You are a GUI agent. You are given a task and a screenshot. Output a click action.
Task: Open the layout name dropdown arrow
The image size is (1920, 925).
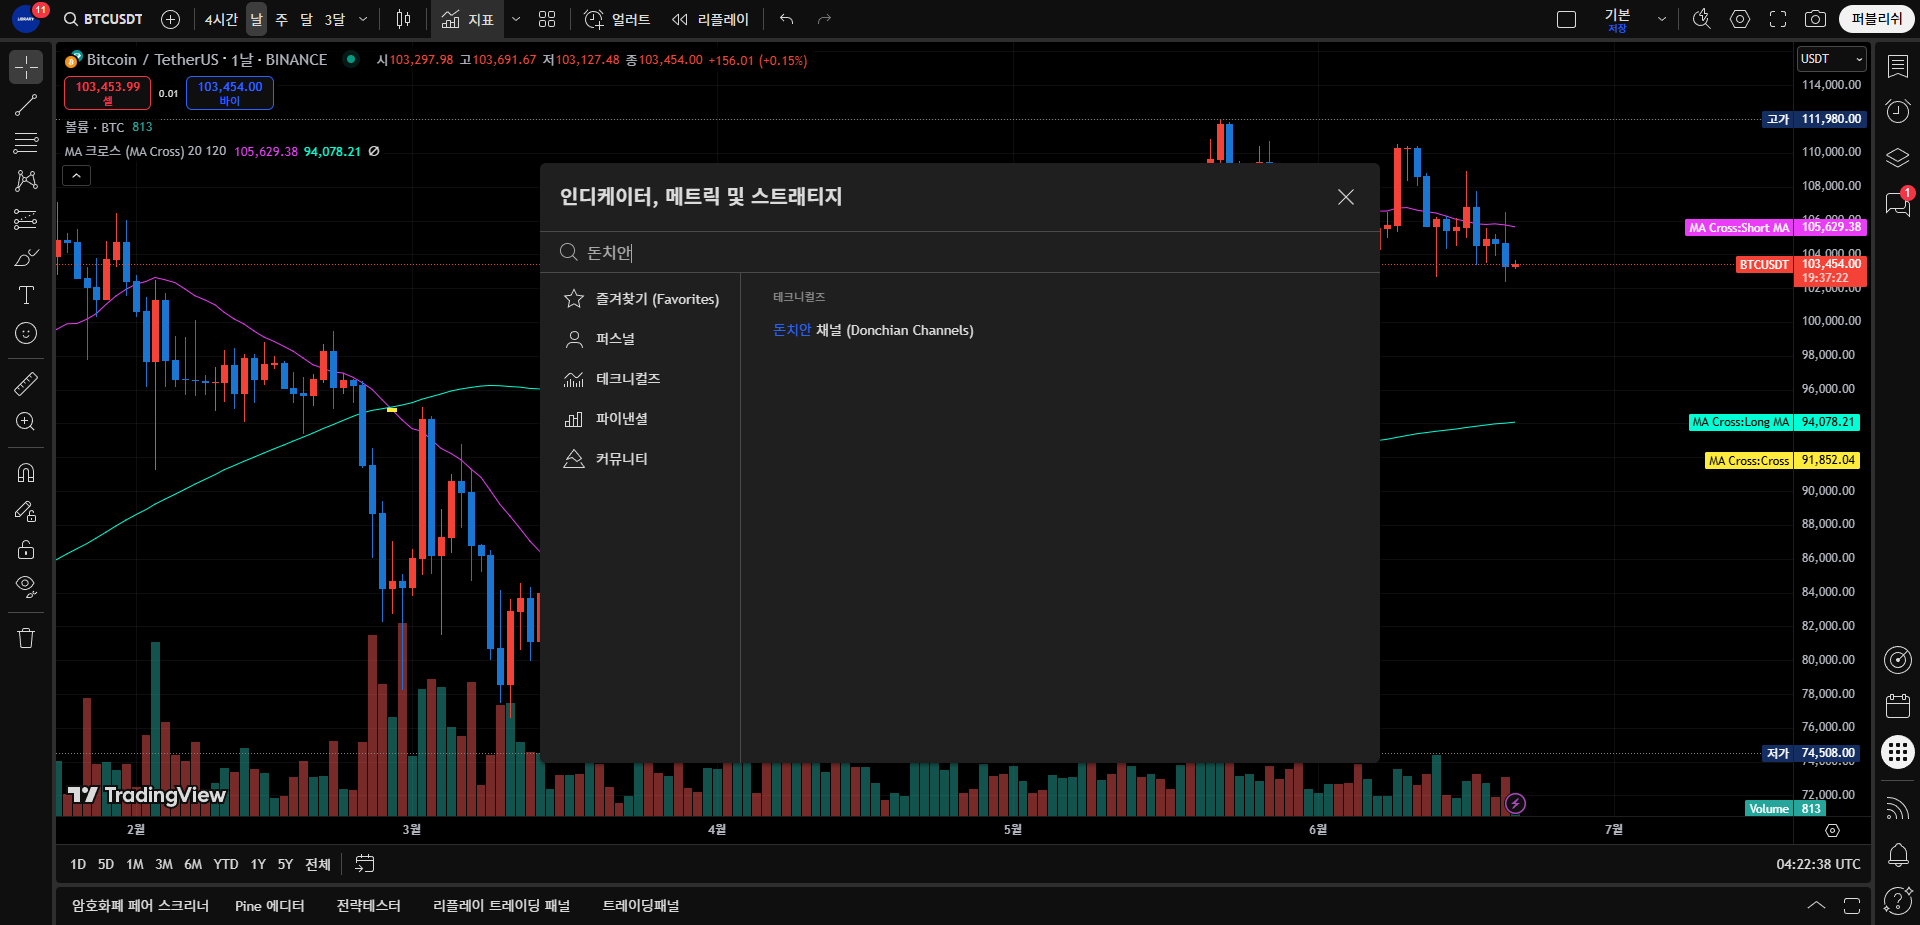[1662, 19]
